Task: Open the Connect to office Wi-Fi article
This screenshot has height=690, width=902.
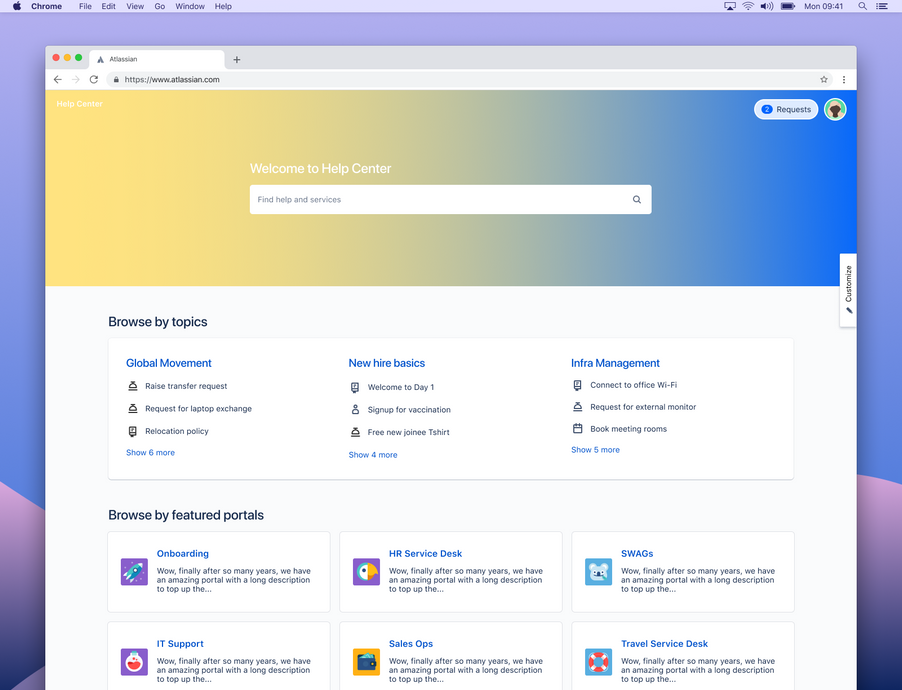Action: pyautogui.click(x=633, y=384)
